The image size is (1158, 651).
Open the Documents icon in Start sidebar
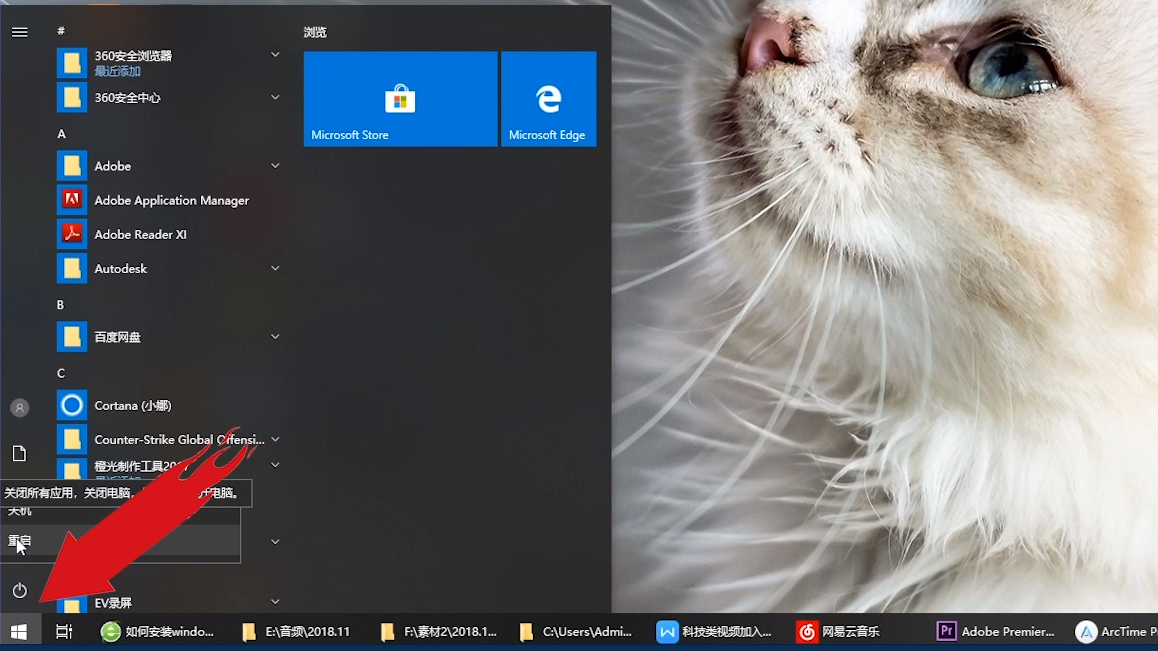[20, 453]
